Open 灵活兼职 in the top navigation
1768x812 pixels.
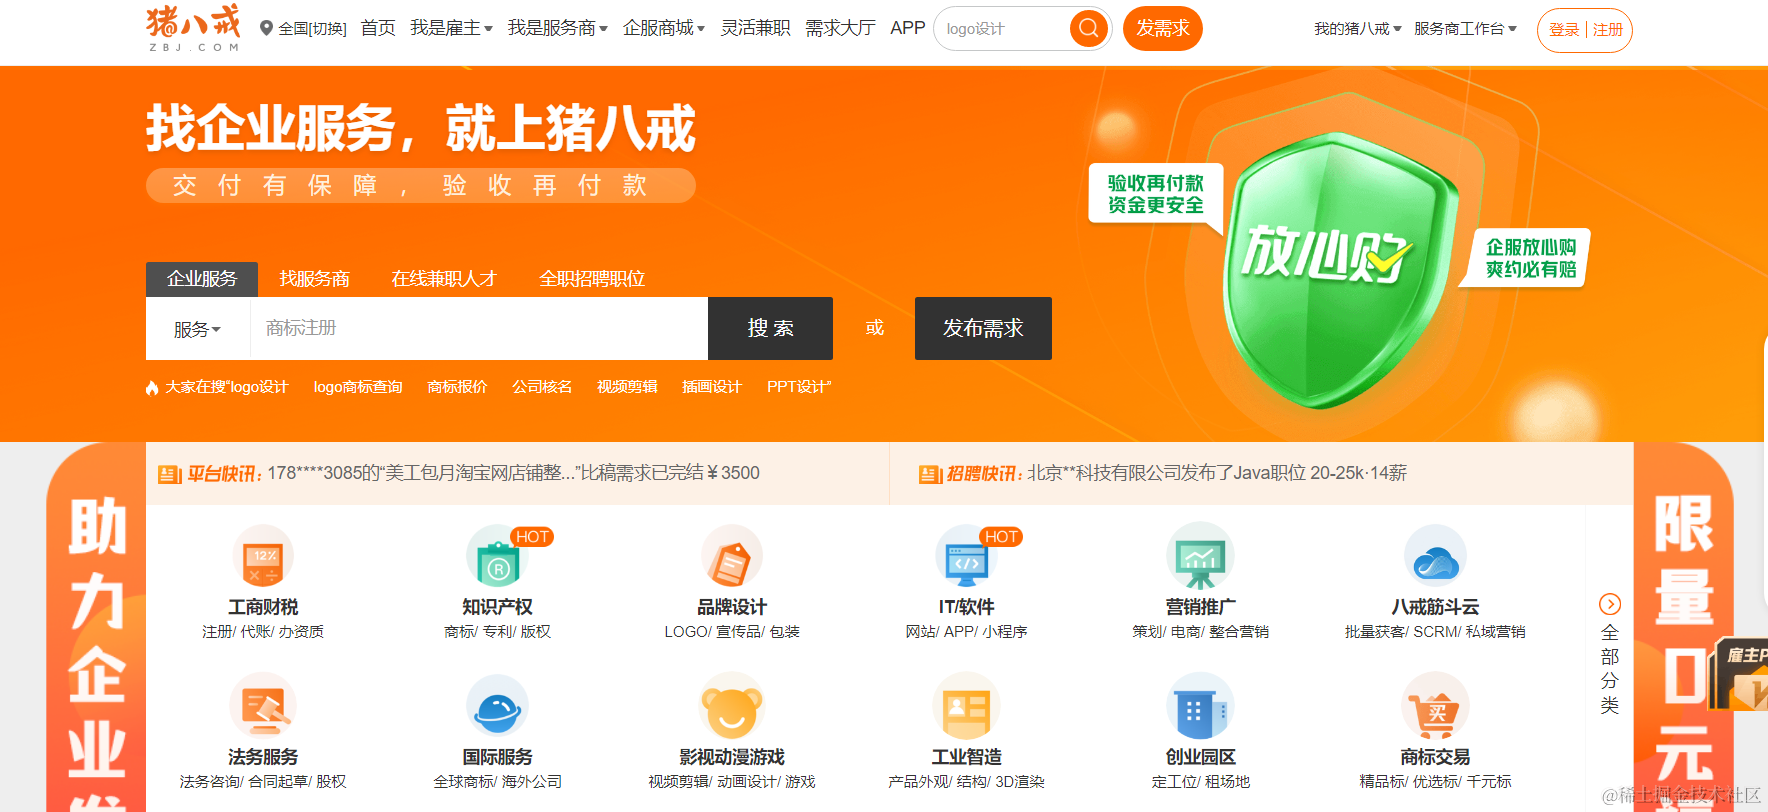coord(755,28)
